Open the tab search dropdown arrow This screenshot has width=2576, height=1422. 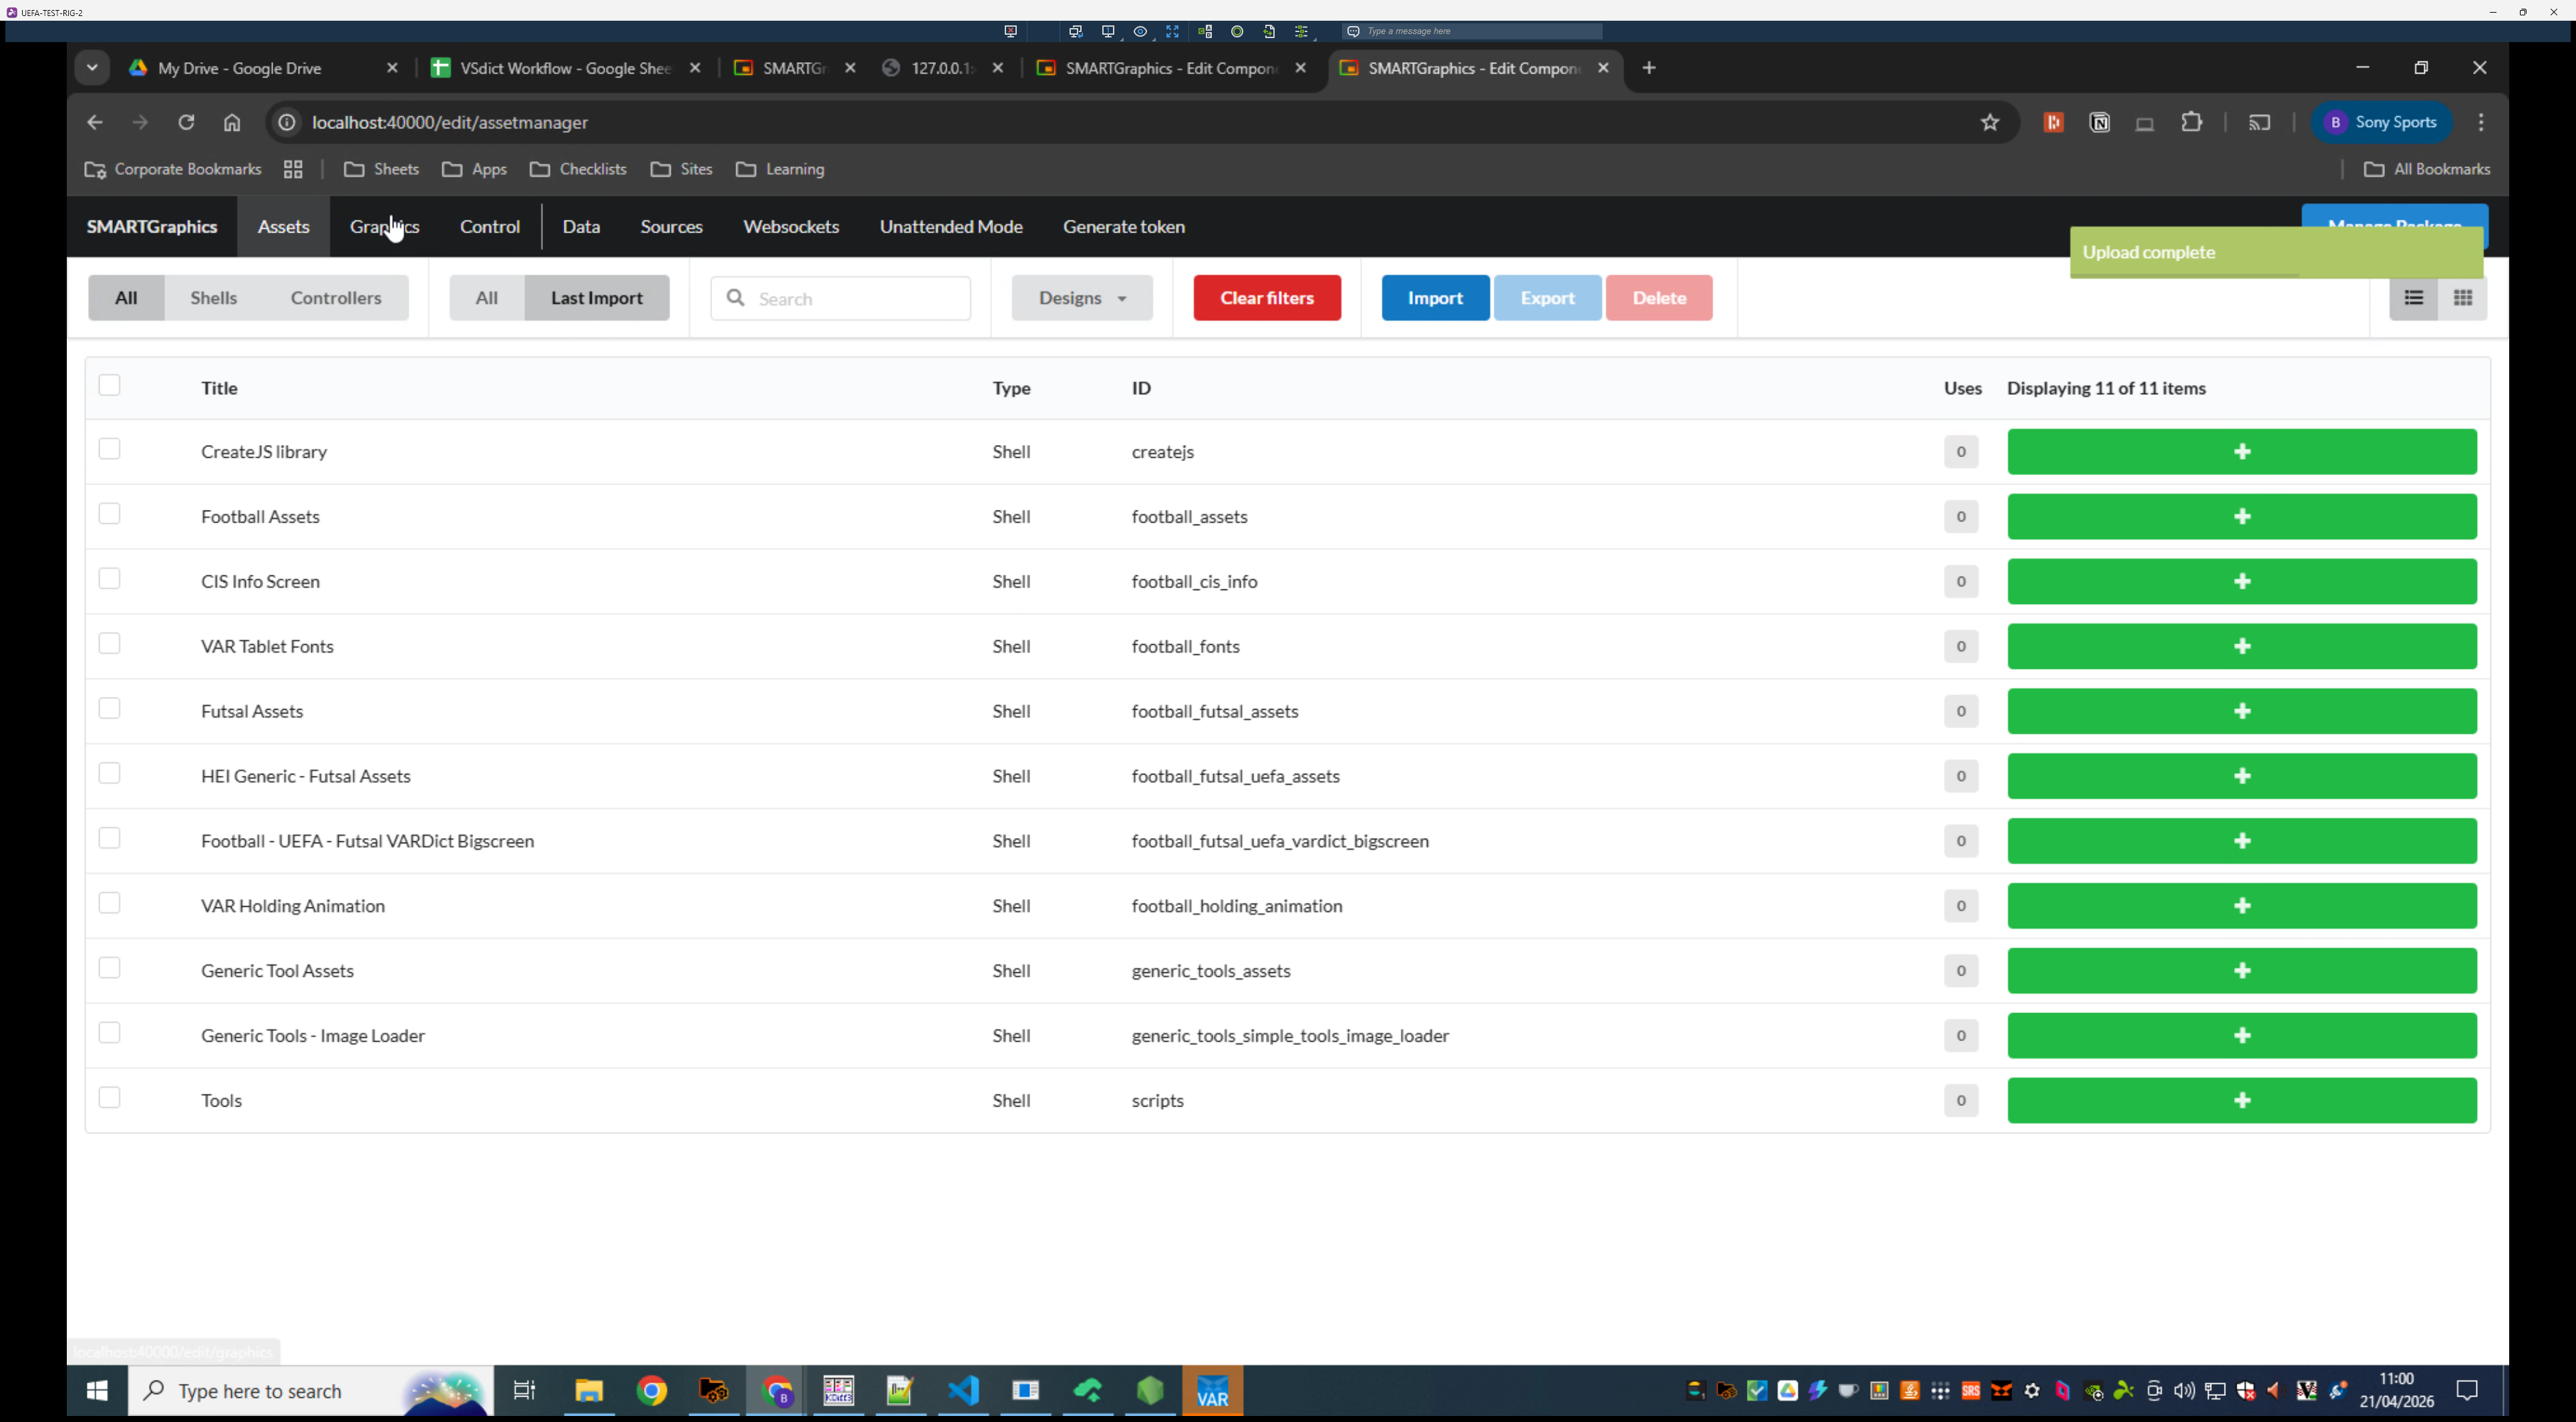[92, 68]
